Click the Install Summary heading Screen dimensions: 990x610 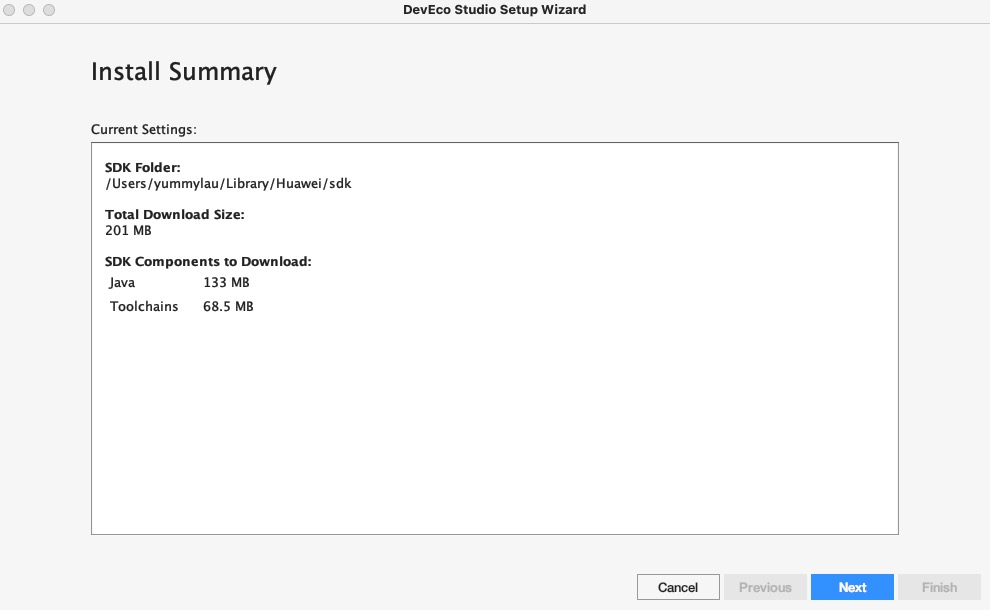[184, 71]
